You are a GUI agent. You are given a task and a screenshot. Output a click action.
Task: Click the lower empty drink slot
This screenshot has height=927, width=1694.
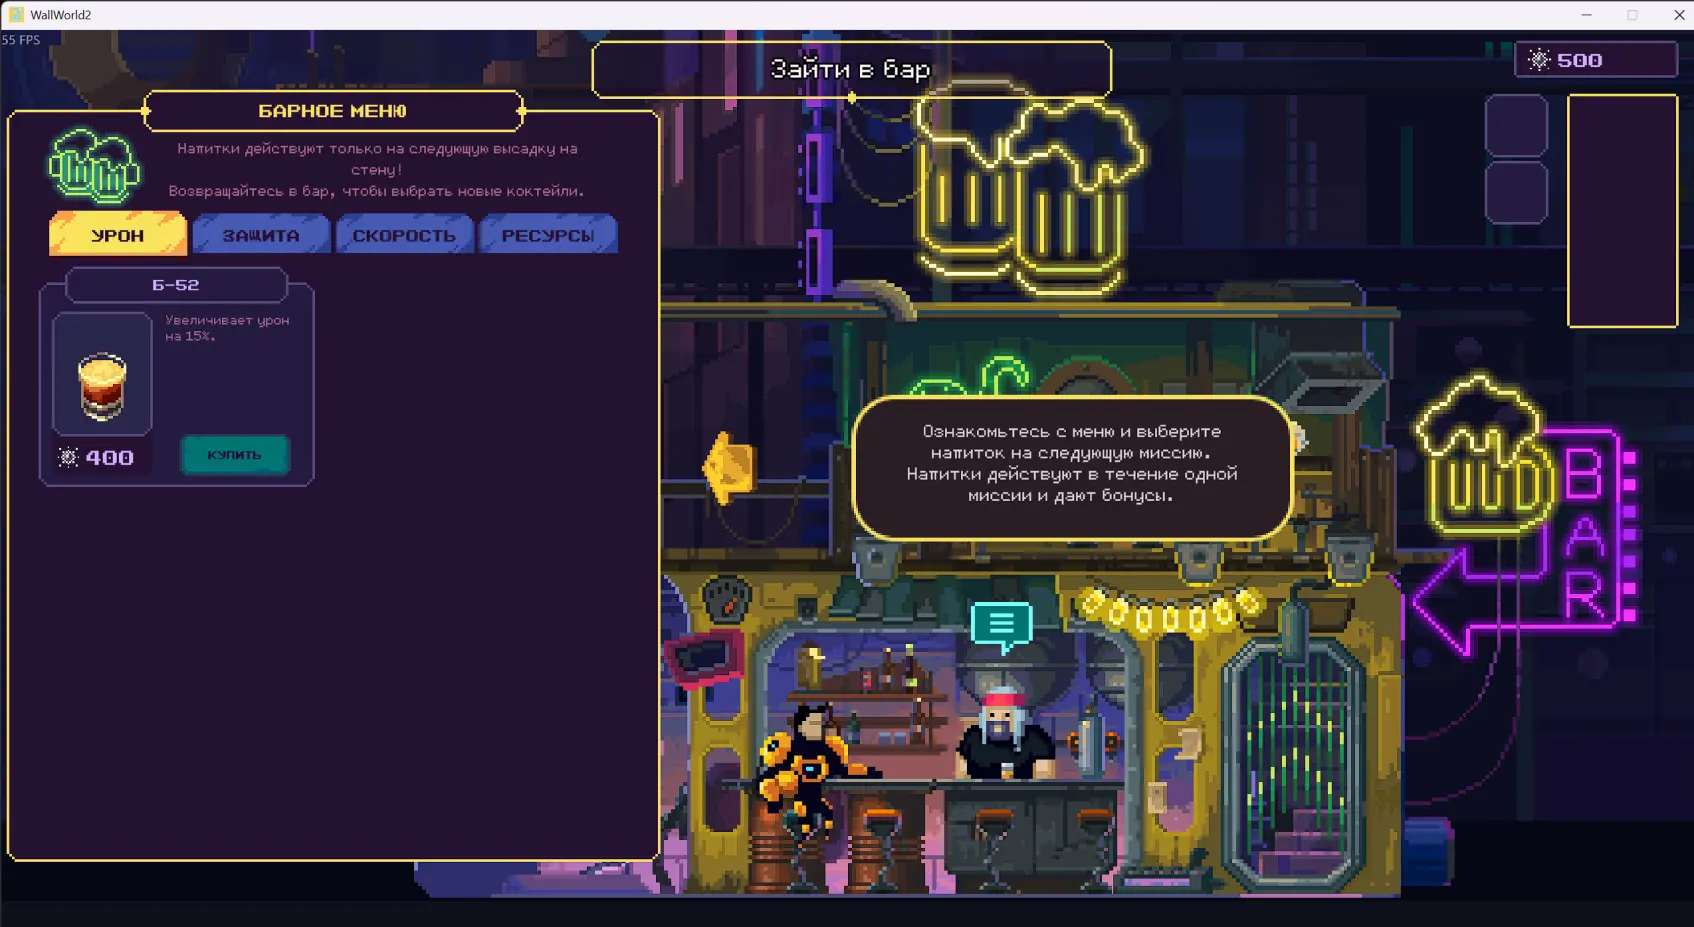pyautogui.click(x=1516, y=192)
